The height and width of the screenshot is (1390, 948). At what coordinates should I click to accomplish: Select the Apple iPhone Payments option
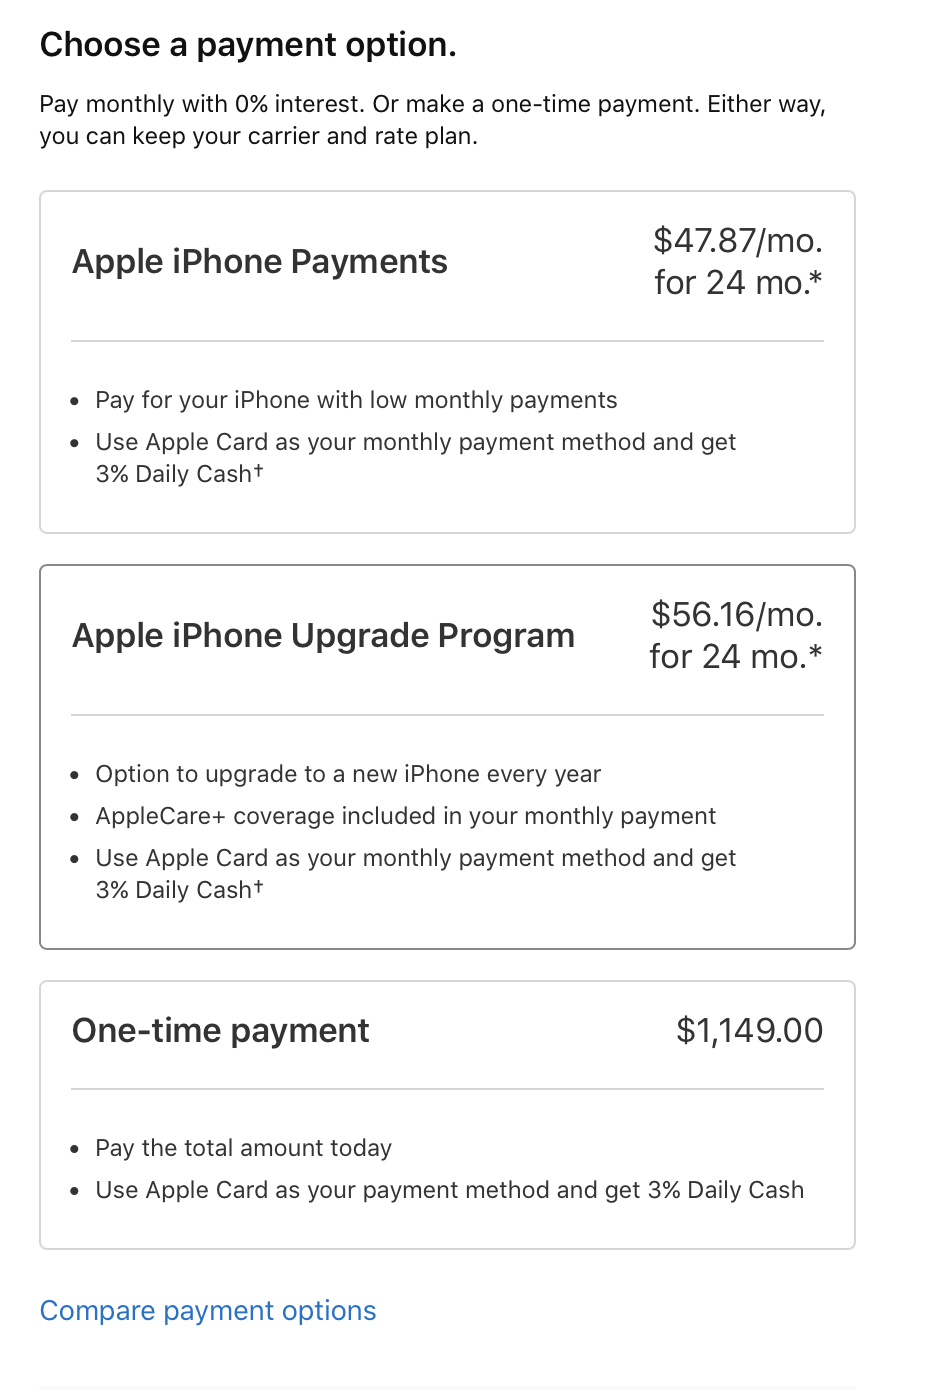(260, 262)
